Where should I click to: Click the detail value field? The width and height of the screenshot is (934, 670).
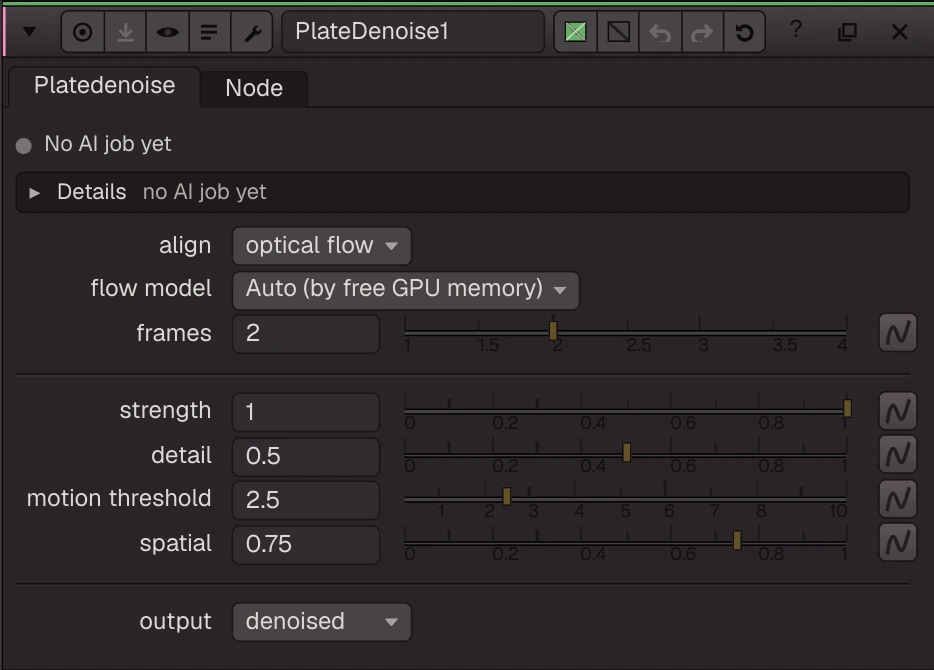(306, 457)
